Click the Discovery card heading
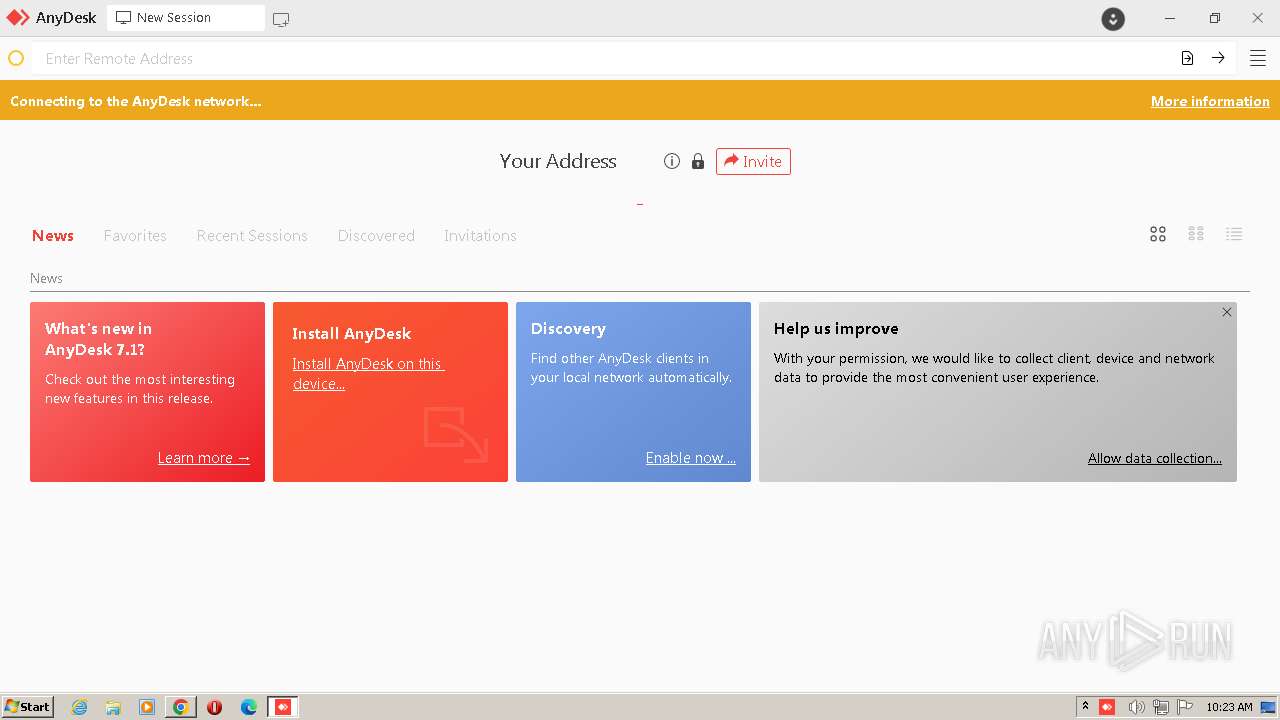Viewport: 1280px width, 720px height. click(x=568, y=329)
